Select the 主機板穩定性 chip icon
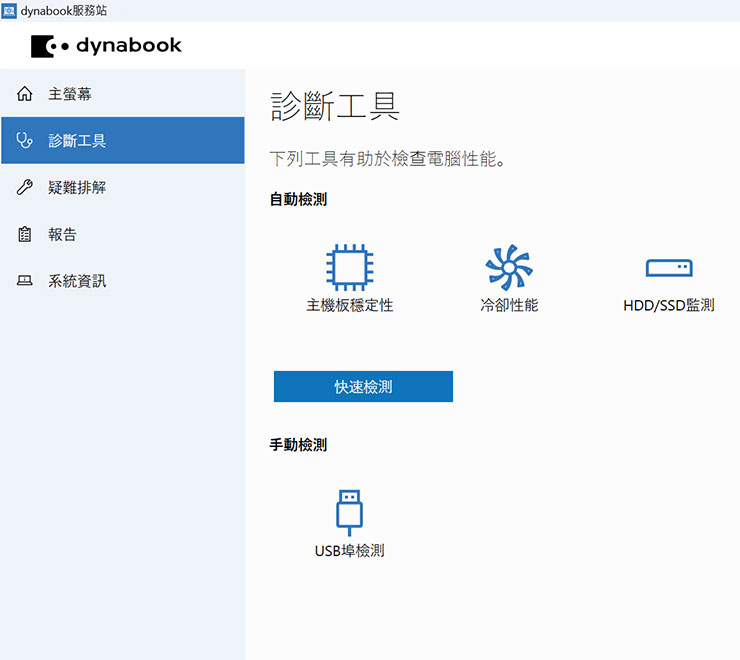Screen dimensions: 740x660 coord(350,267)
